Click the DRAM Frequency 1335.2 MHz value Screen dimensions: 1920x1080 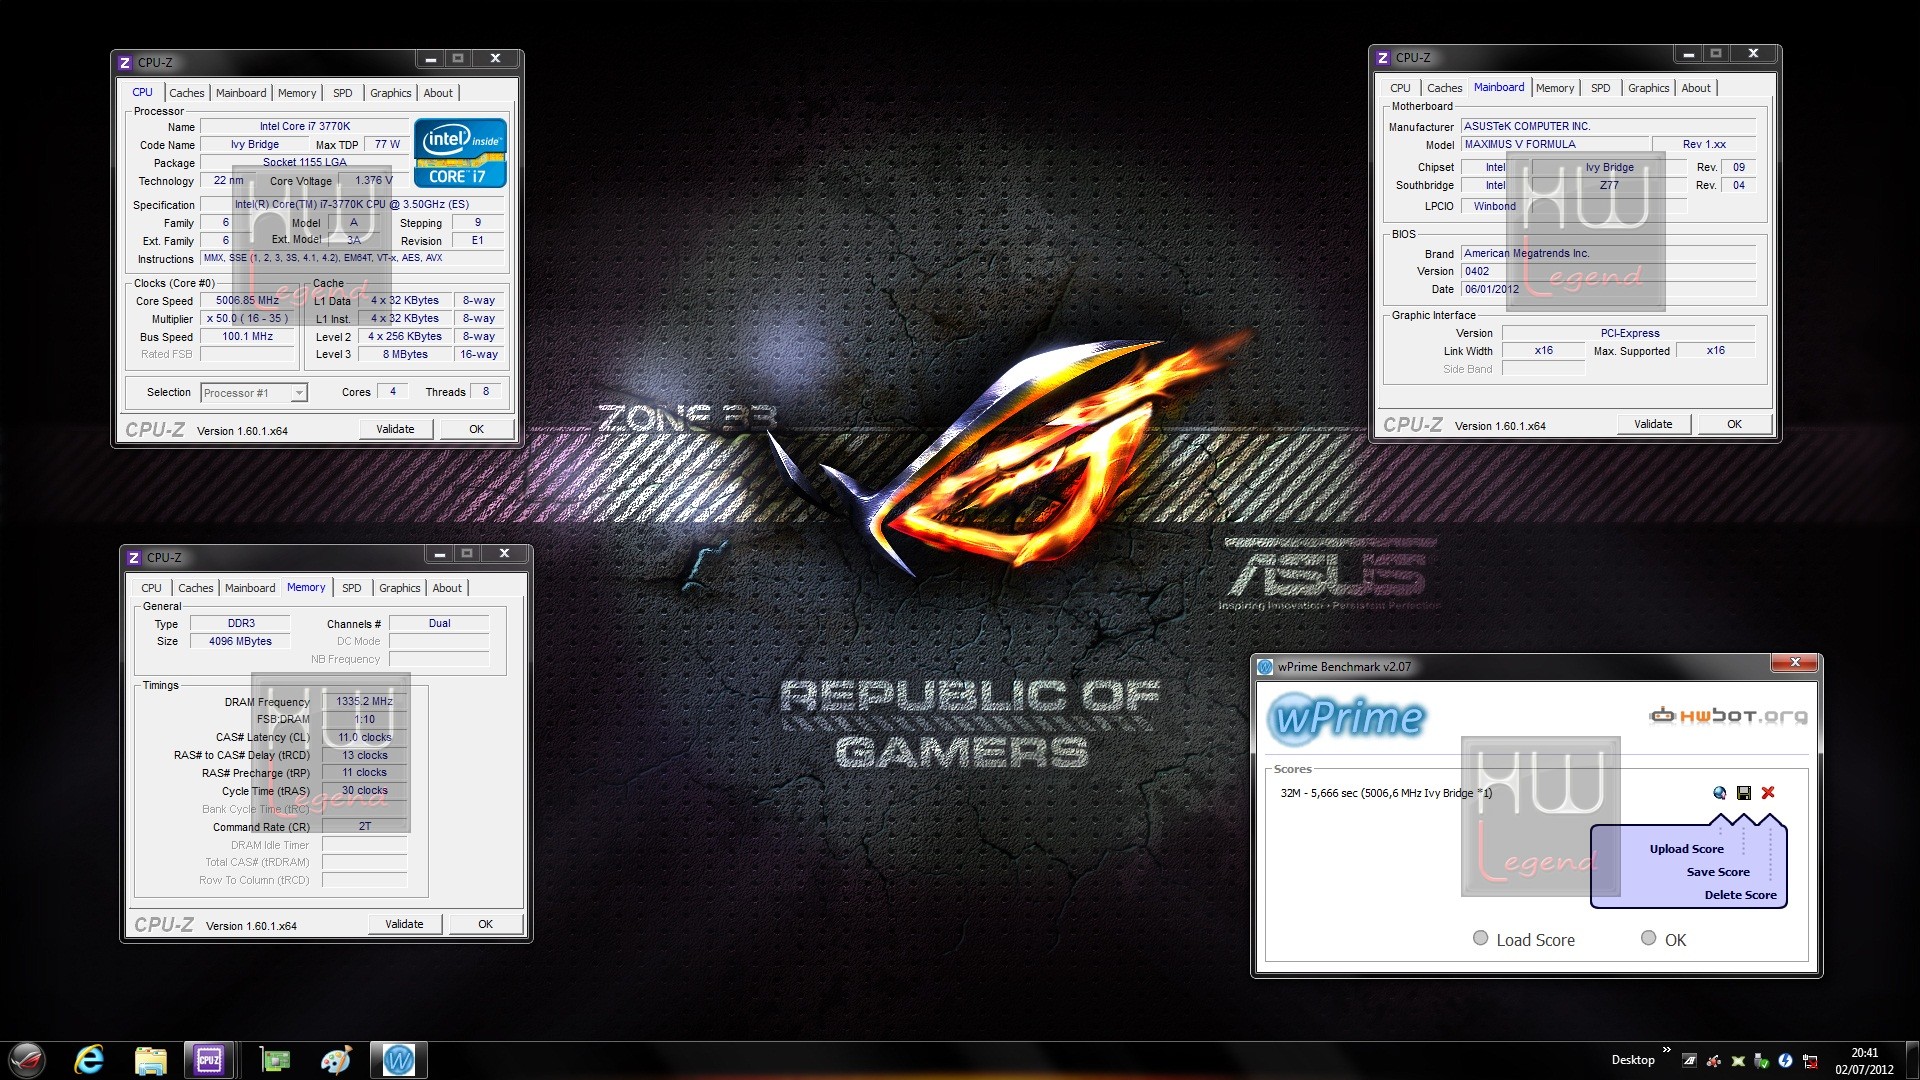[364, 702]
